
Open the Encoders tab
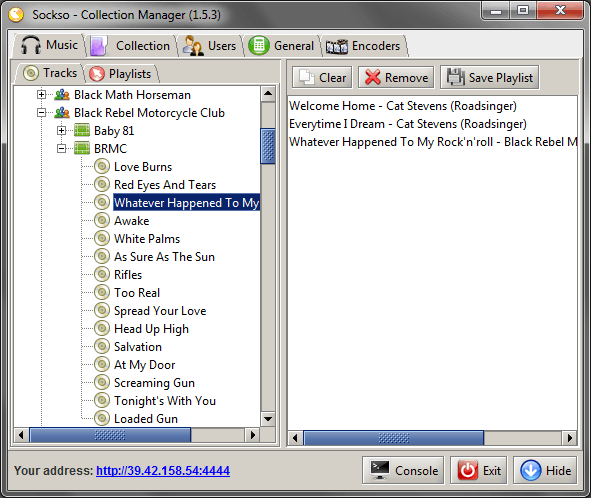pos(364,46)
